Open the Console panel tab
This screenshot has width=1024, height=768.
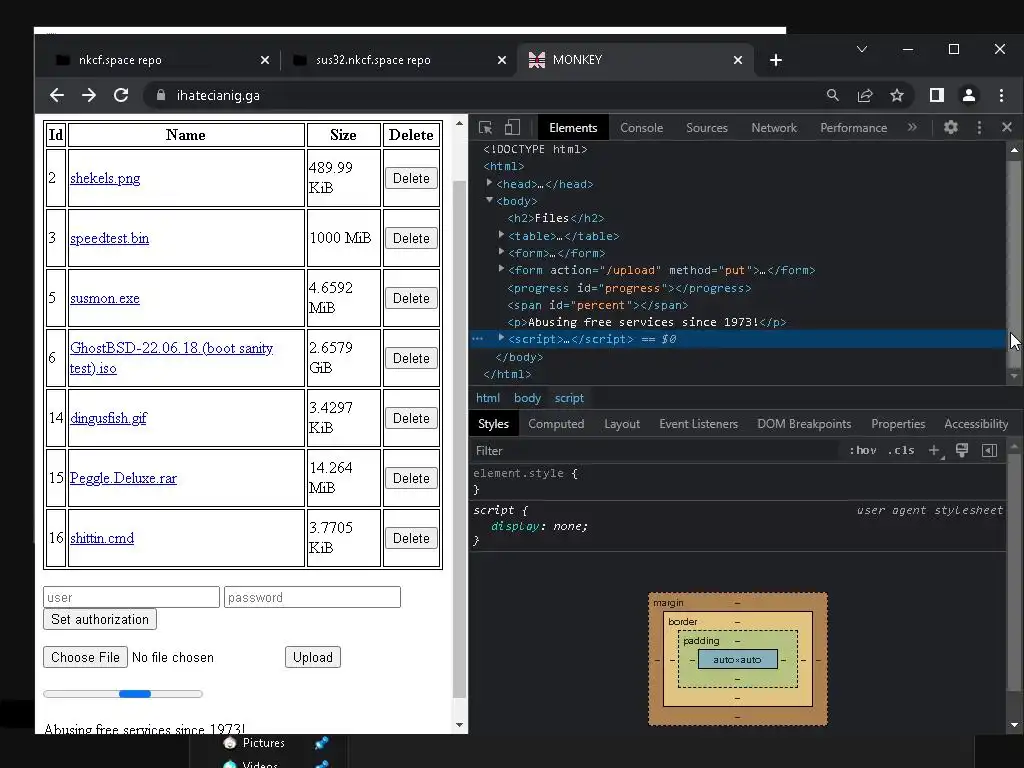tap(641, 127)
